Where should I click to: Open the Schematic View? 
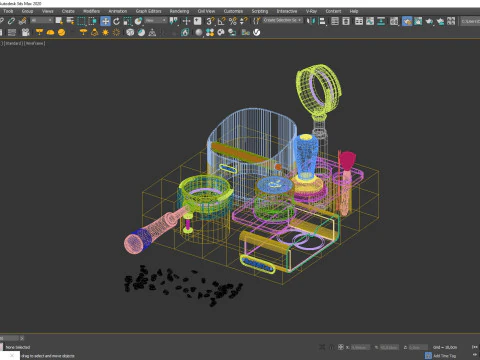[381, 21]
